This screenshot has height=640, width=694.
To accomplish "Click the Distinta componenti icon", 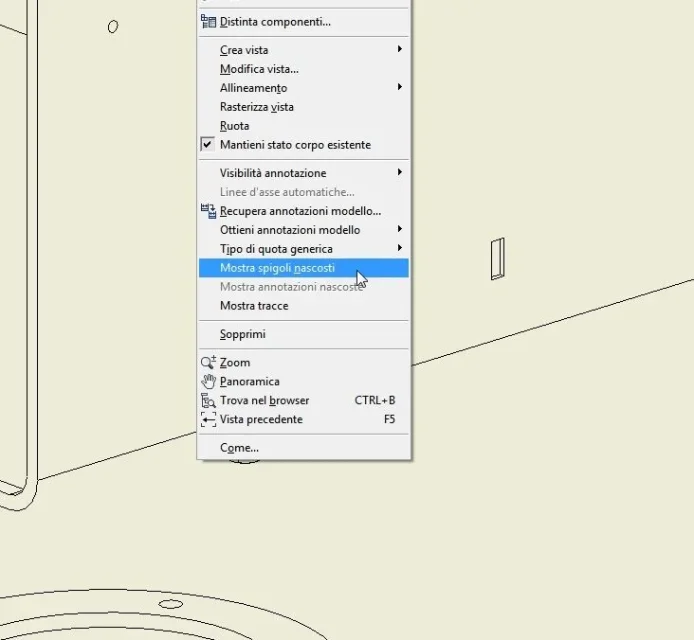I will tap(208, 21).
